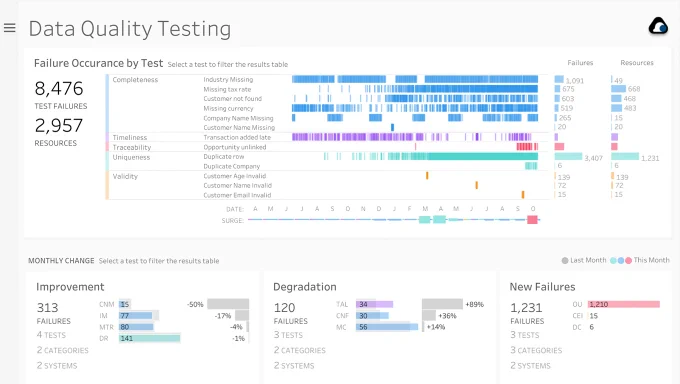The width and height of the screenshot is (680, 384).
Task: Click the Opportunity unlinked red timeline cluster
Action: (x=527, y=147)
